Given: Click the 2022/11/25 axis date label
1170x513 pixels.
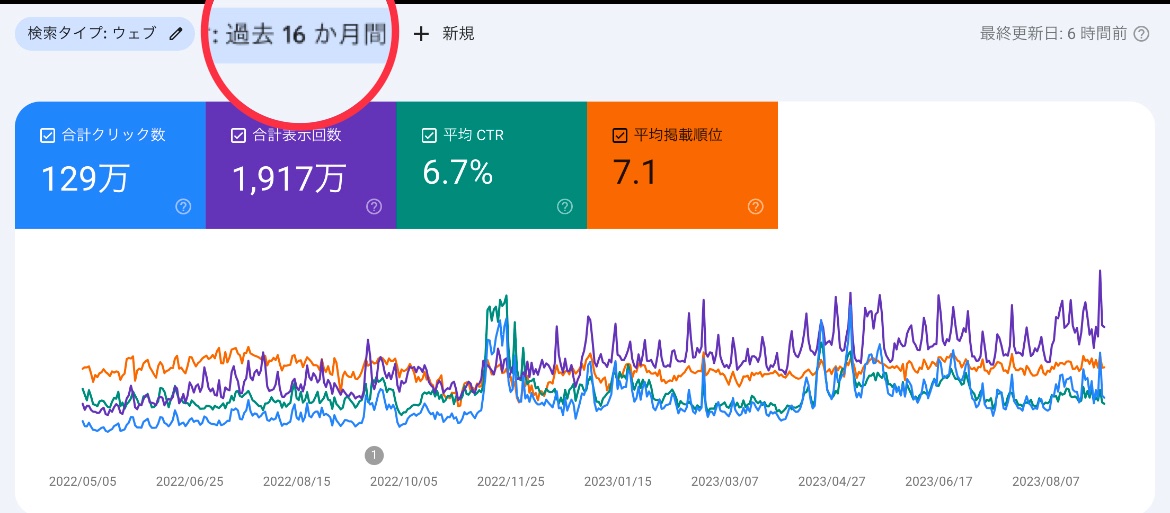Looking at the screenshot, I should pos(511,482).
